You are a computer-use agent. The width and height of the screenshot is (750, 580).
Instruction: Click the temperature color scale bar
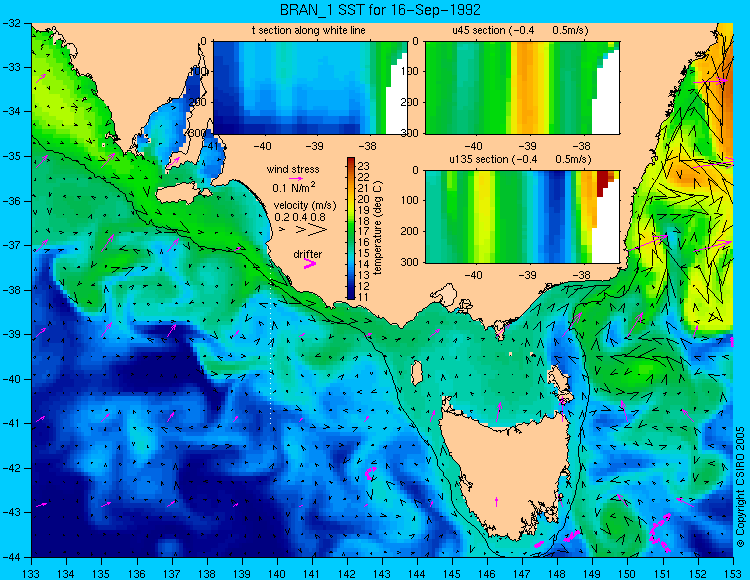point(351,228)
